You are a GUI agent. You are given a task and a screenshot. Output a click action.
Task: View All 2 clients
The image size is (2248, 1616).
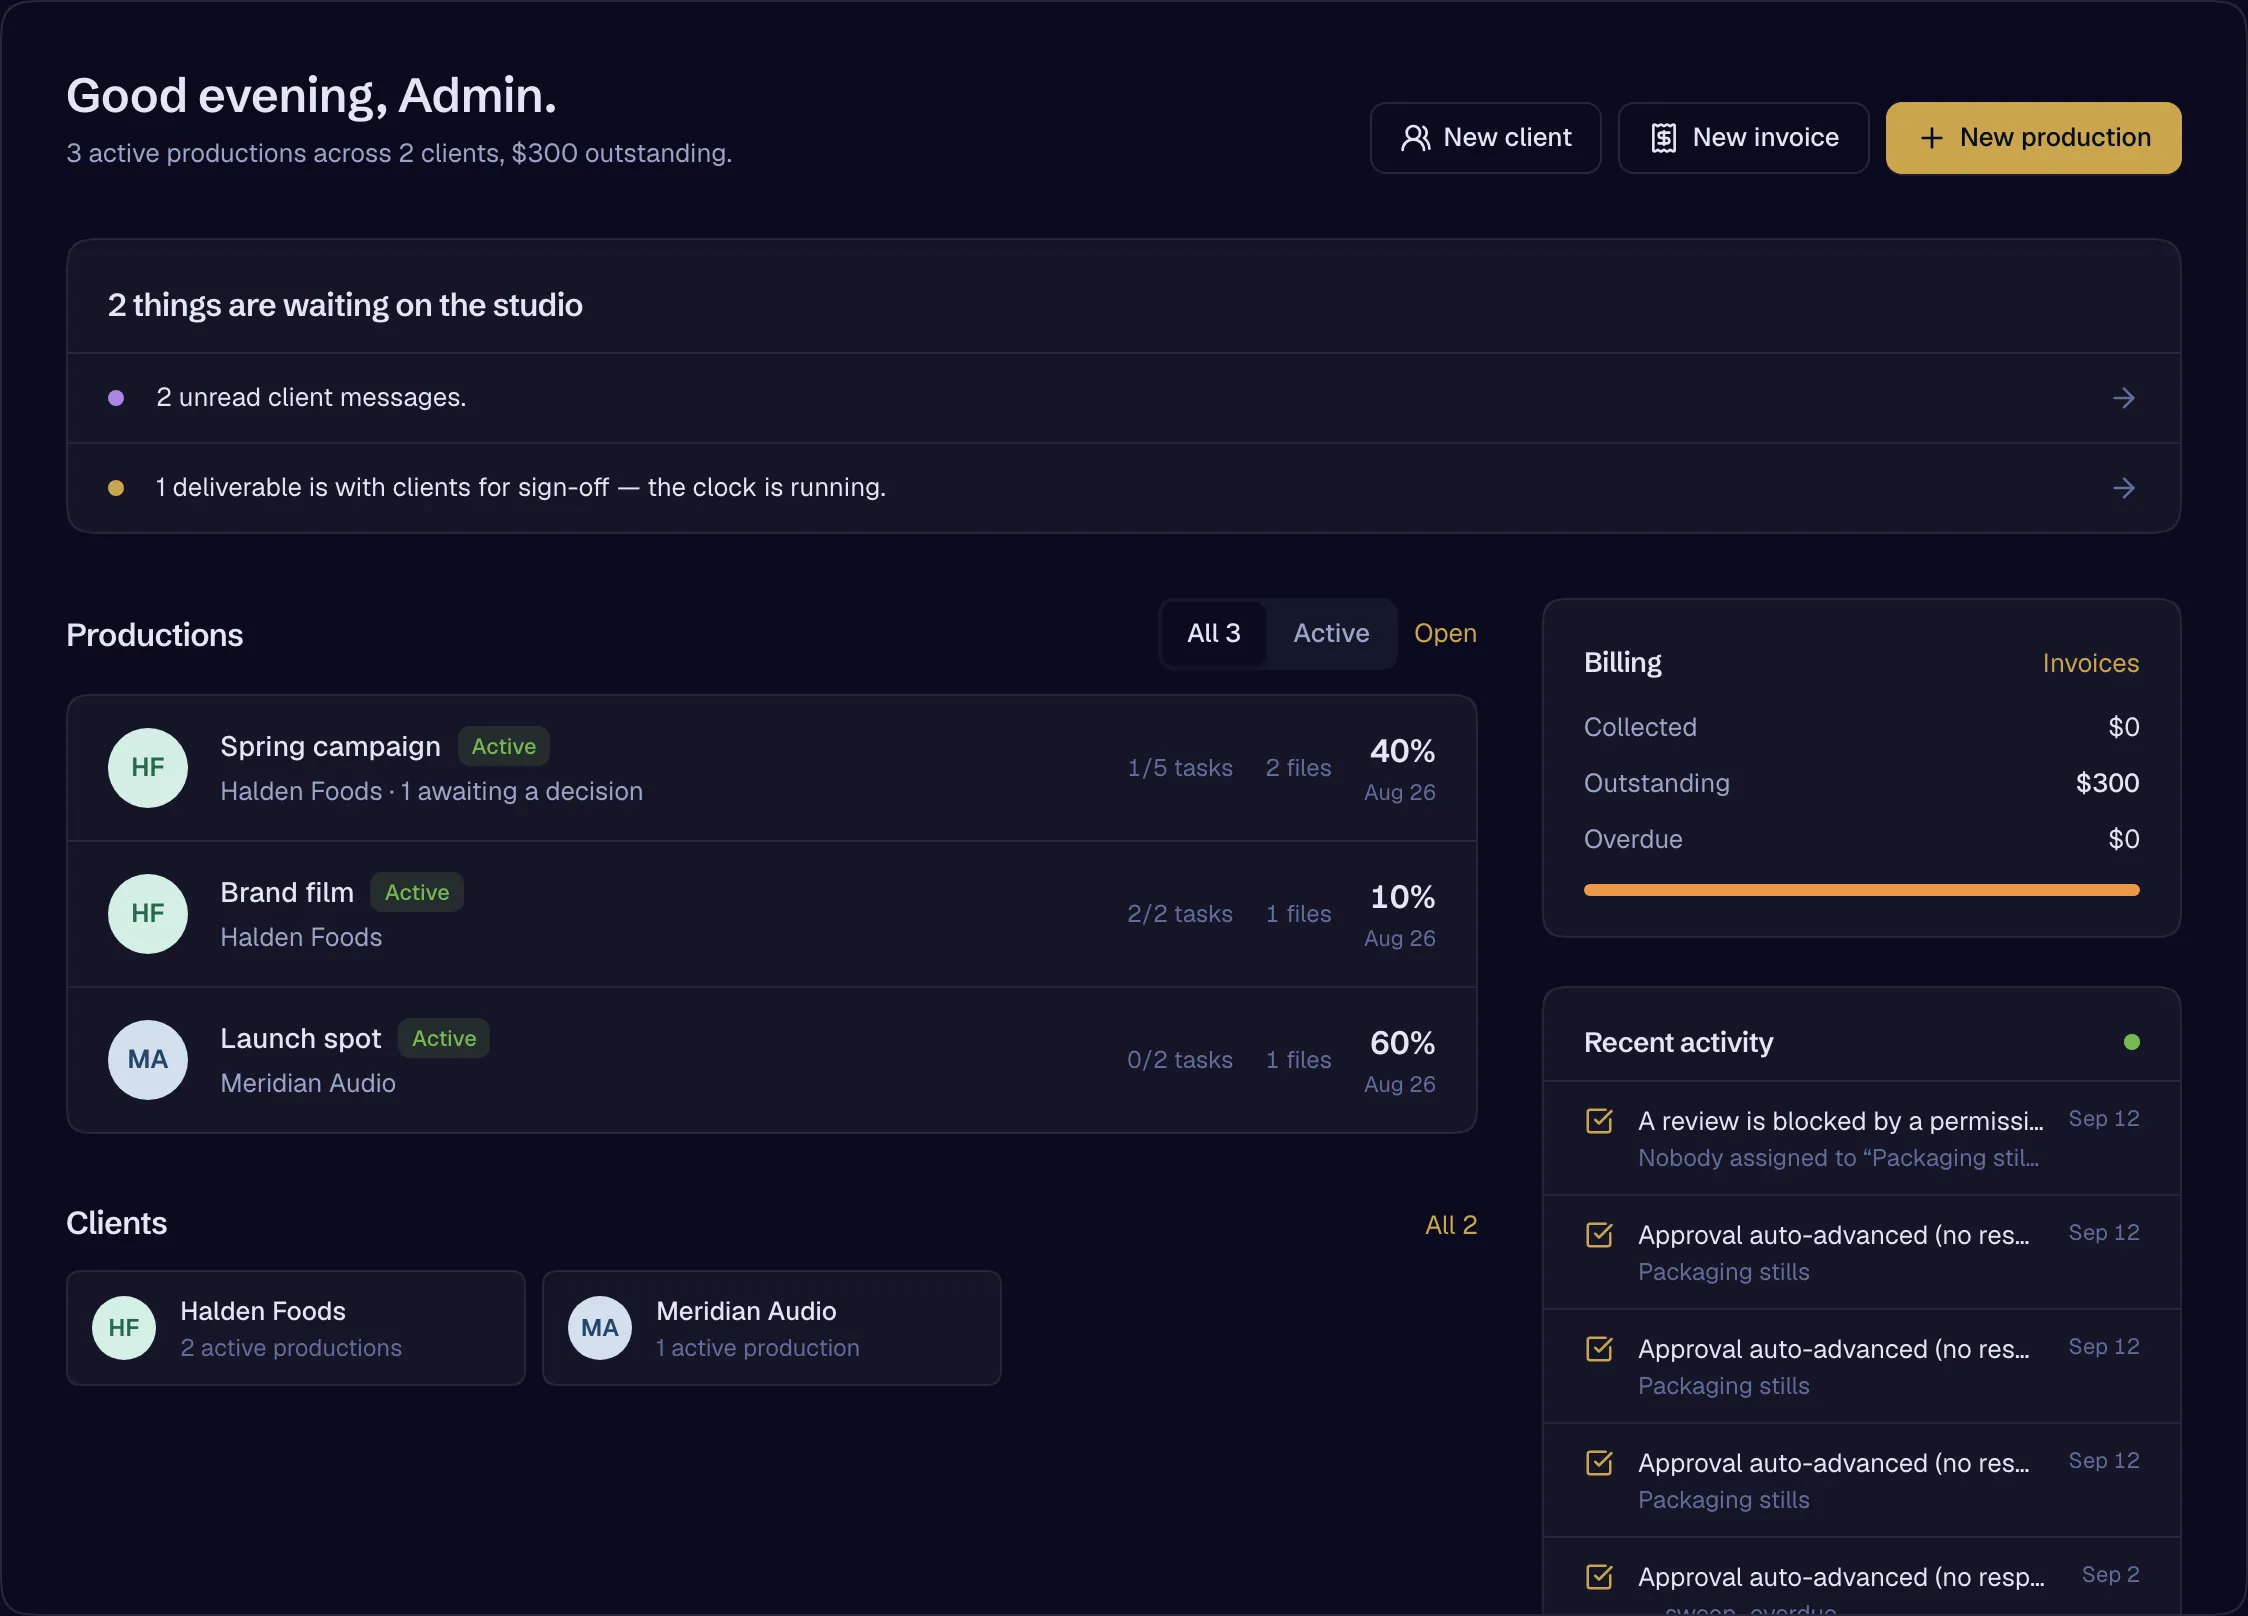(1451, 1225)
